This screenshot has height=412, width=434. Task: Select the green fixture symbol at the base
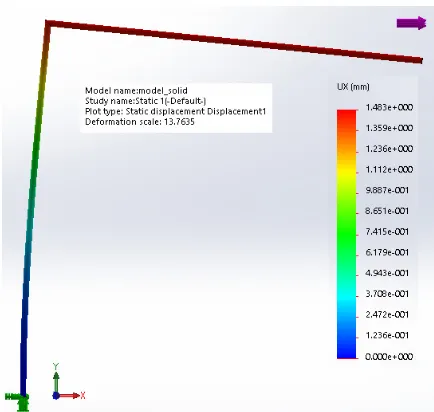tap(18, 401)
